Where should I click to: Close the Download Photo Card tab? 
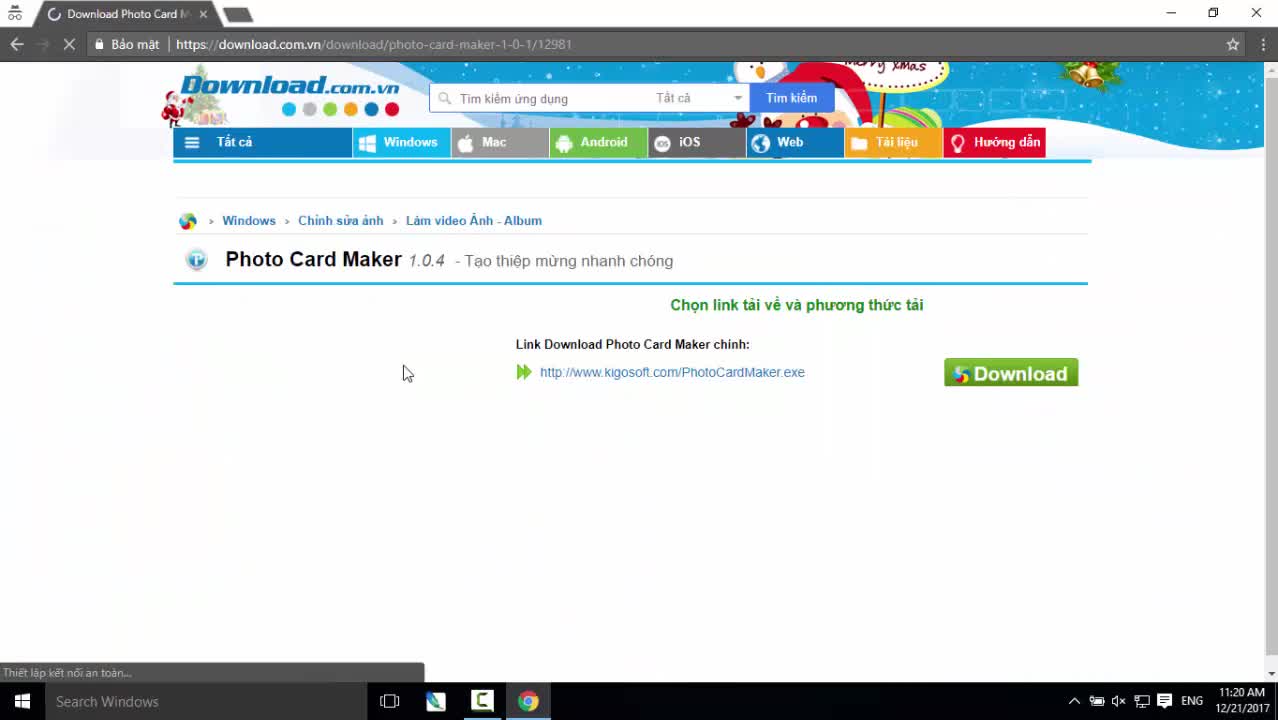click(203, 14)
